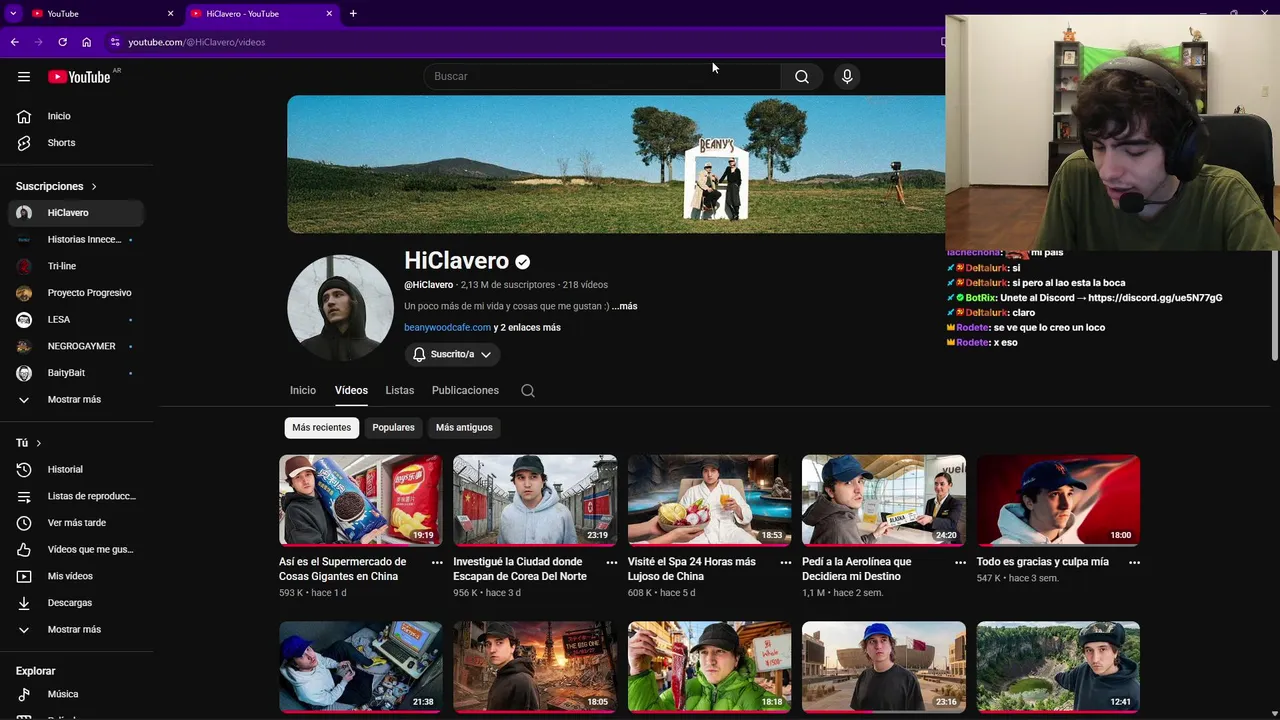1280x720 pixels.
Task: Click browser home button
Action: tap(87, 42)
